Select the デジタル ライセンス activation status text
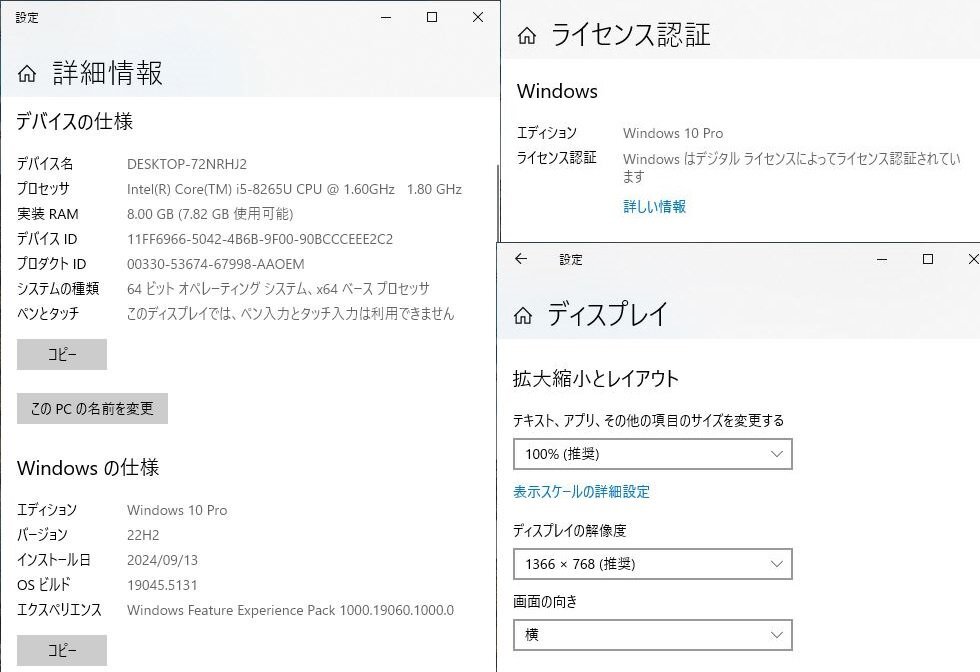 click(792, 168)
